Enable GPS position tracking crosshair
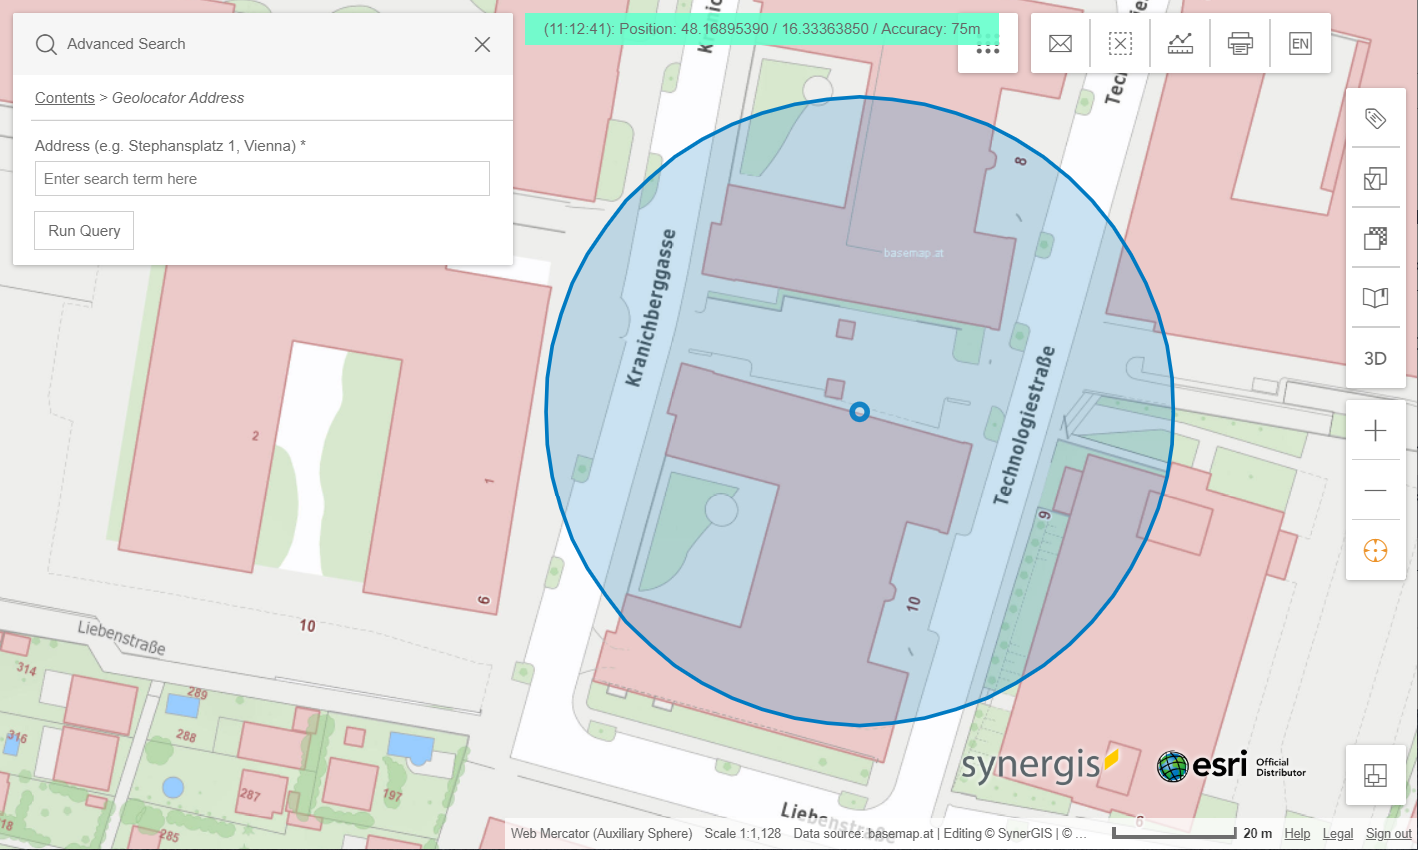Viewport: 1418px width, 850px height. 1375,549
